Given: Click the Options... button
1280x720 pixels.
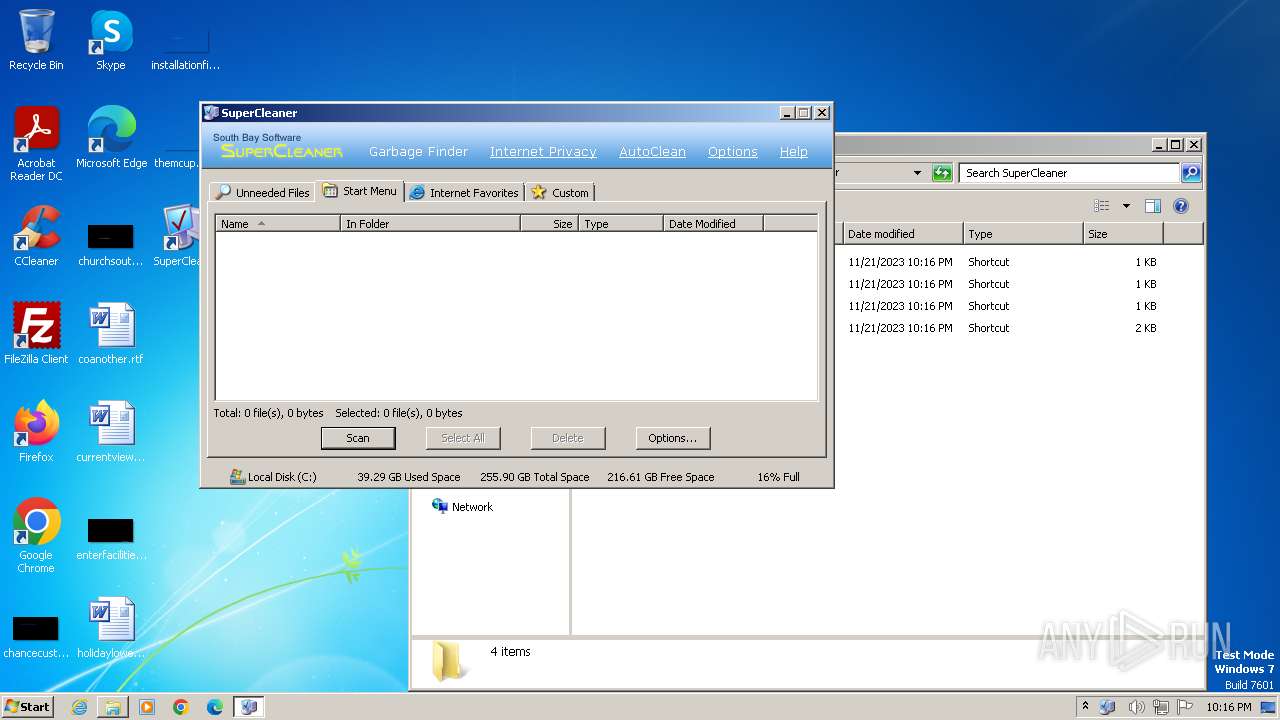Looking at the screenshot, I should 672,438.
